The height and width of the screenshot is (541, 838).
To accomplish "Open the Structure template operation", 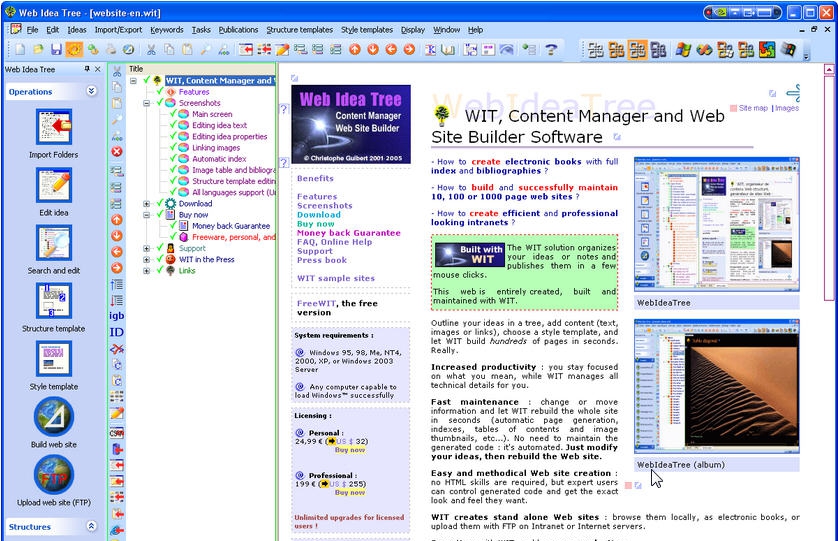I will [53, 301].
